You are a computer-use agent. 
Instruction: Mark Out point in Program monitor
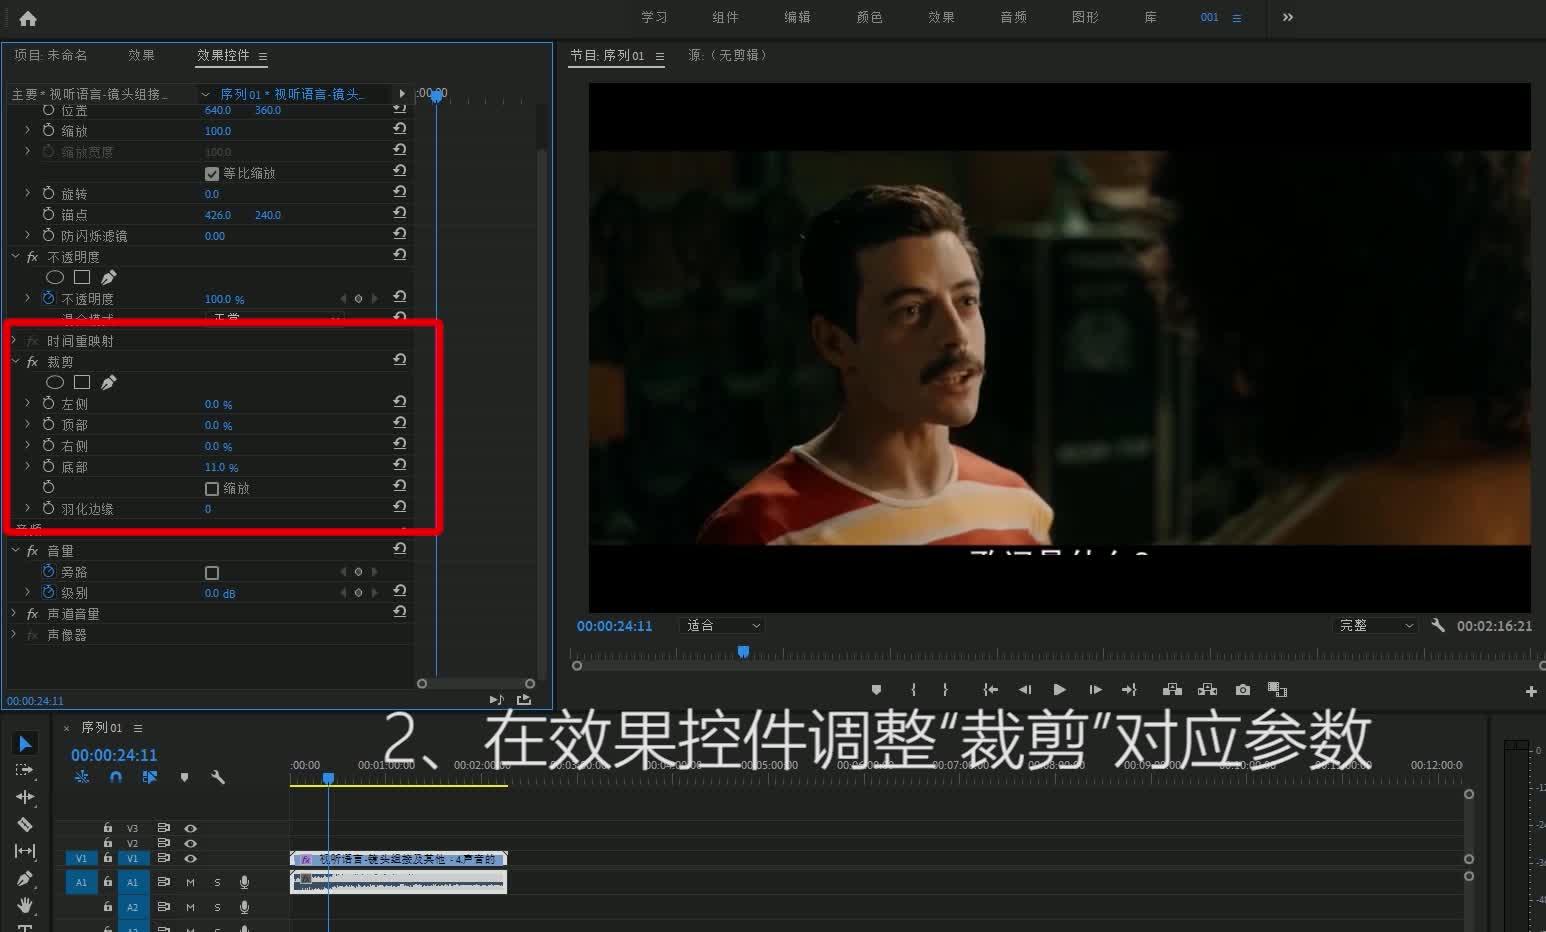945,689
